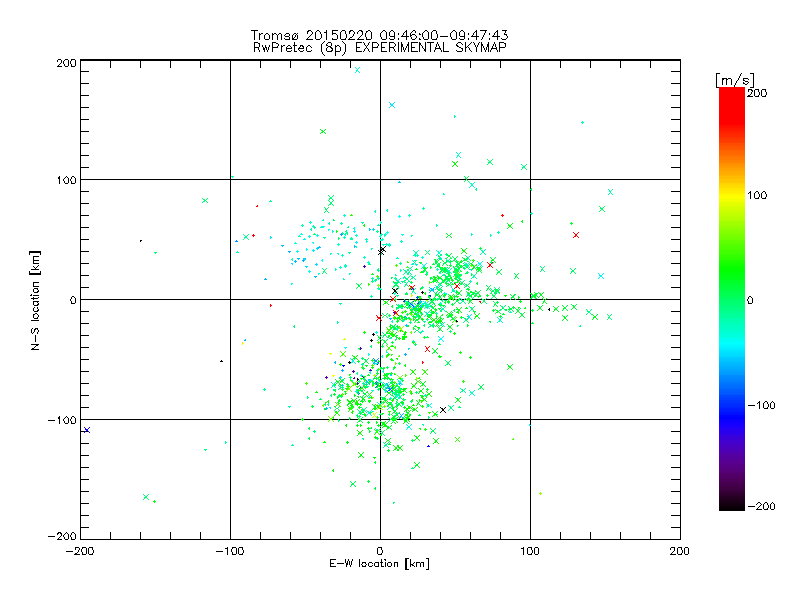
Task: Click the yellow band of the colorbar near 100
Action: tap(732, 196)
